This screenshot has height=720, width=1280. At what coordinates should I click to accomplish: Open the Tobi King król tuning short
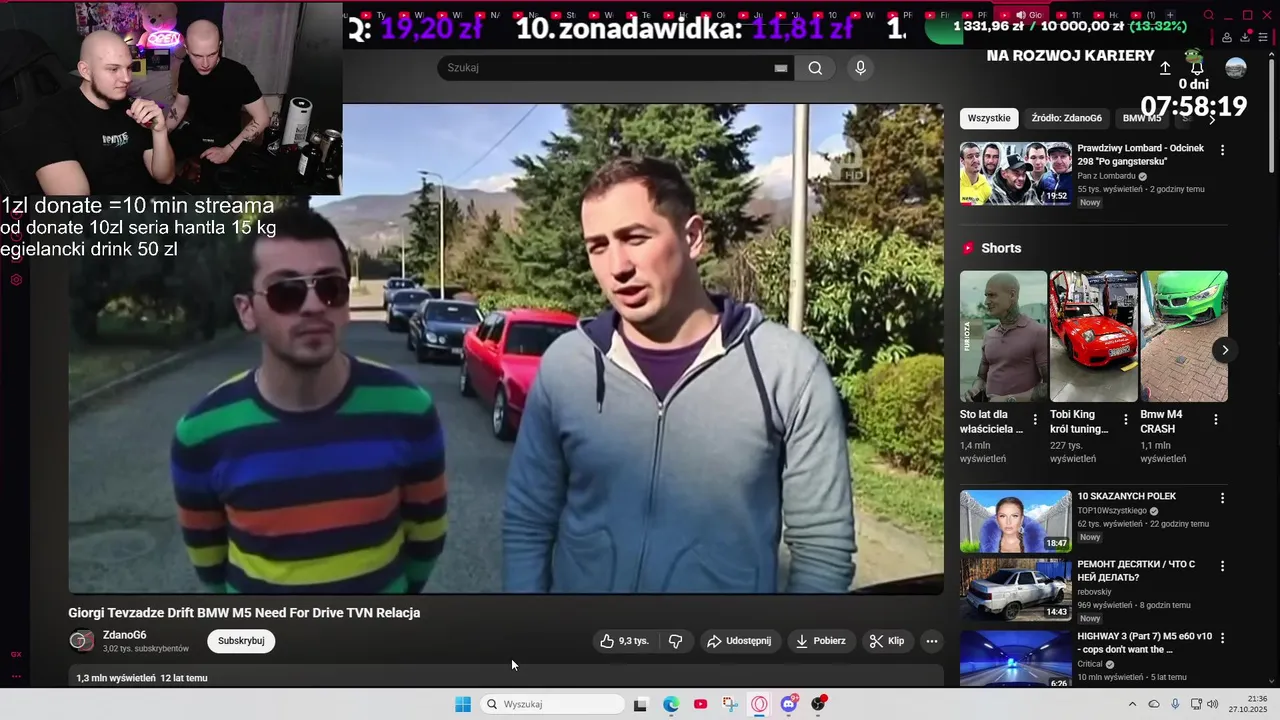1094,336
